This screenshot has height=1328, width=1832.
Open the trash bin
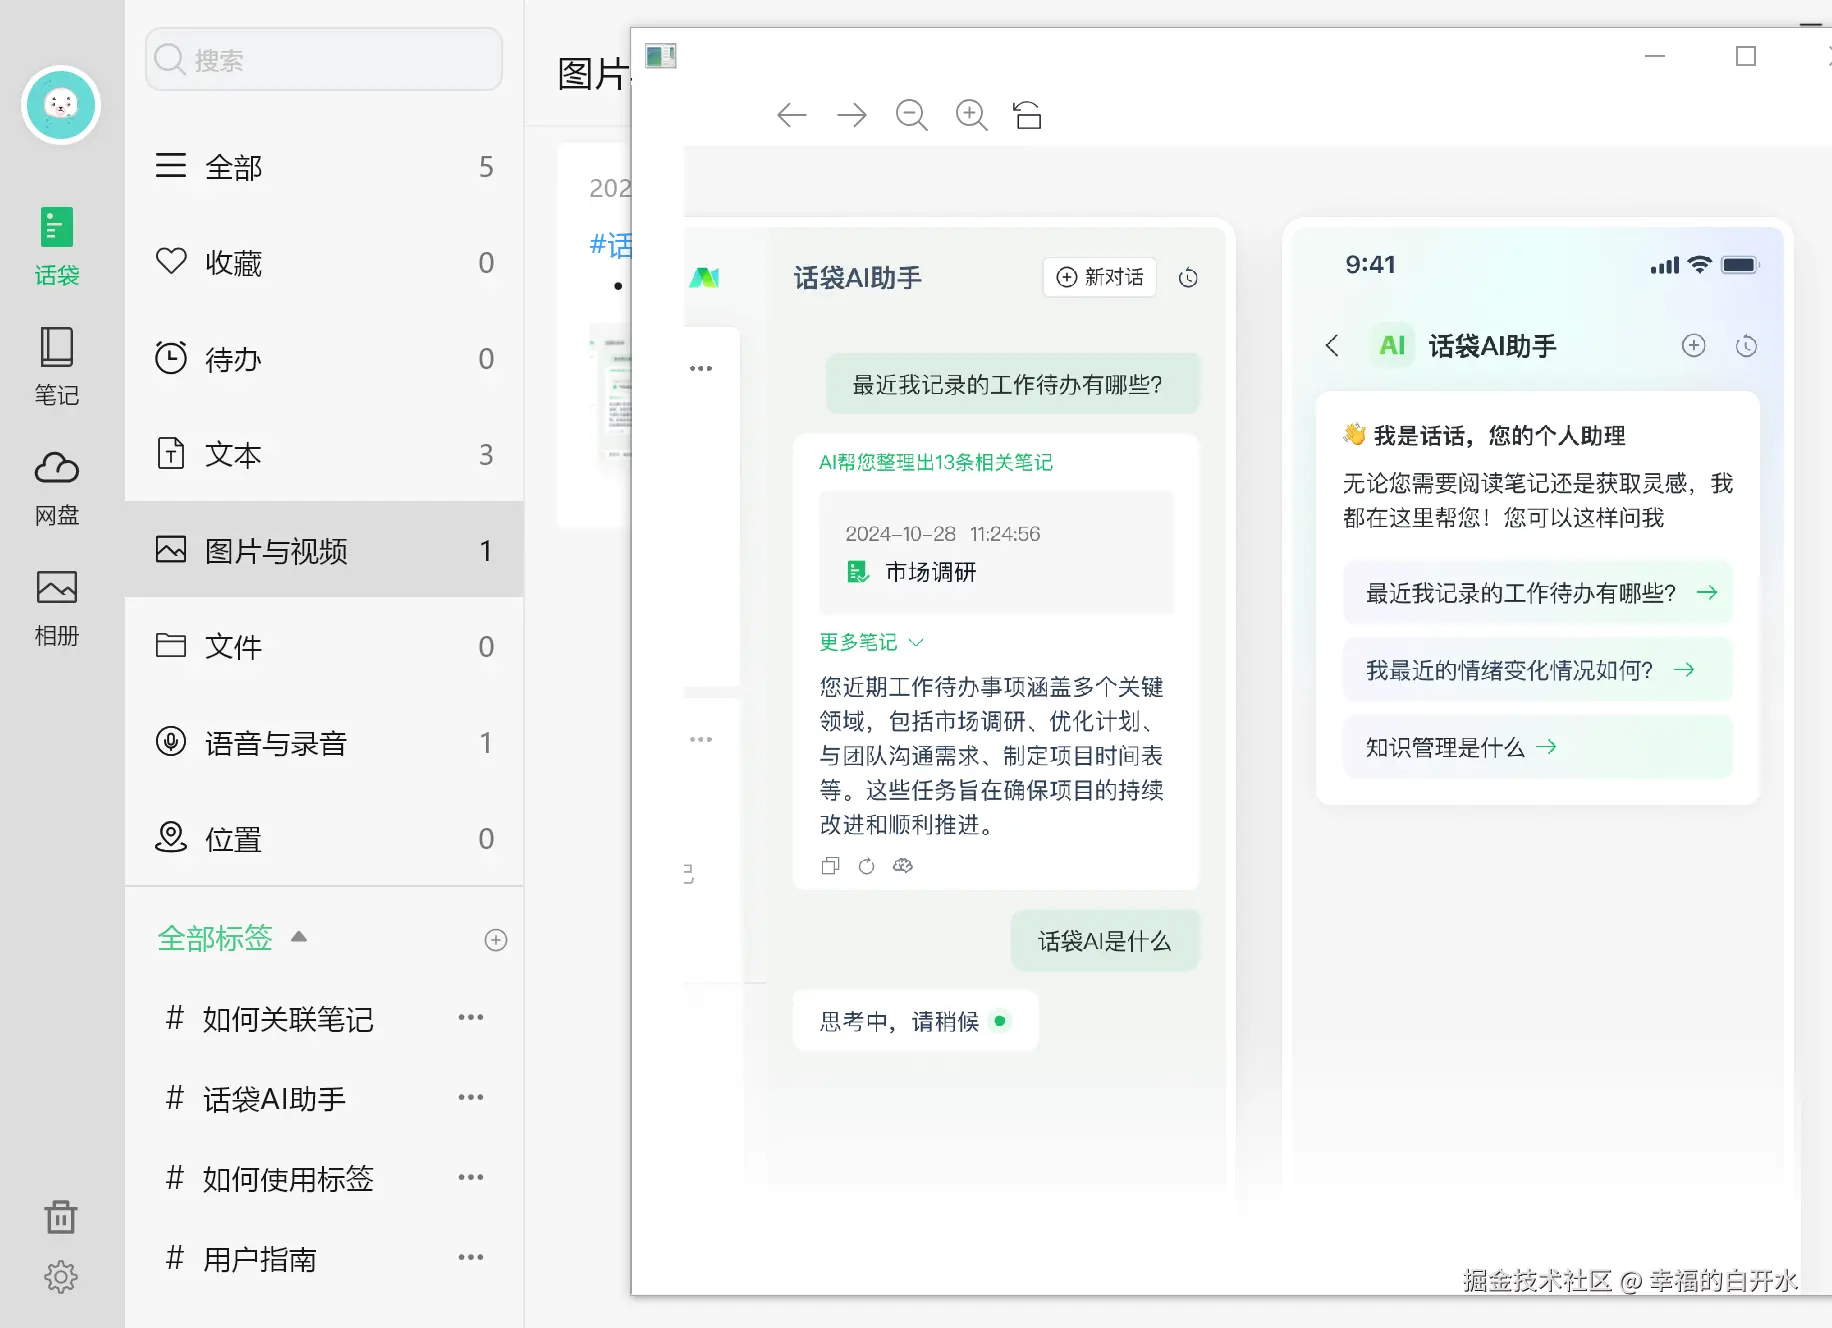coord(60,1216)
